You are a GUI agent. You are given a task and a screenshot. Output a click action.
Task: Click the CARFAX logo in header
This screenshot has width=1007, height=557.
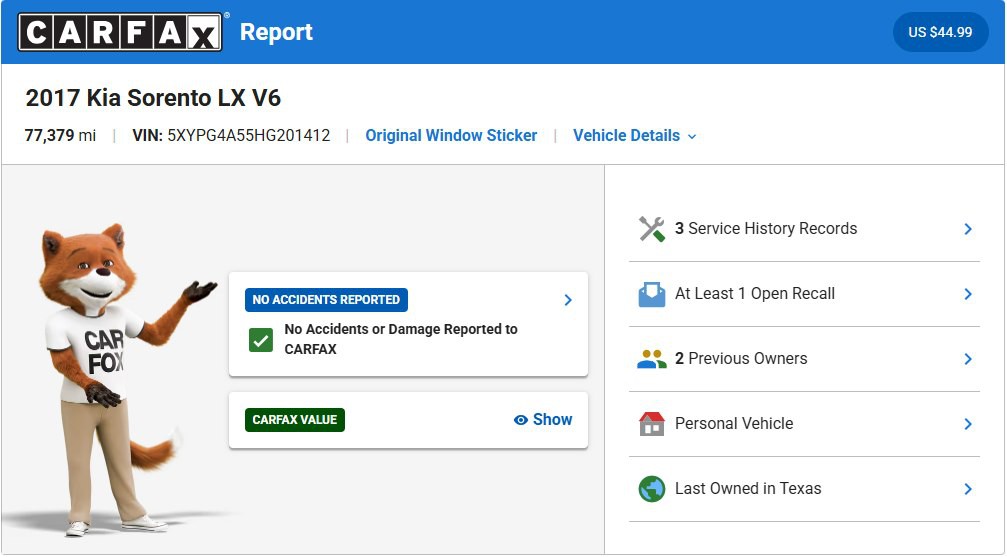tap(120, 32)
